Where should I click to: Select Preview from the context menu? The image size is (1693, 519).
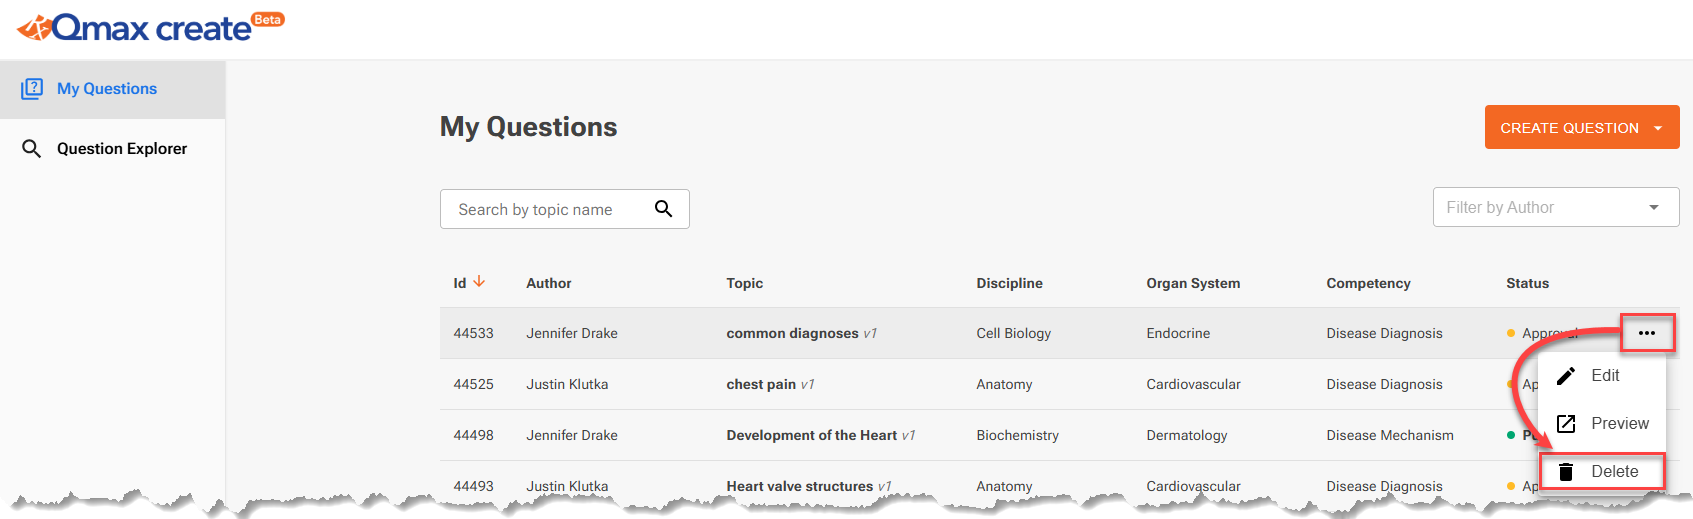pyautogui.click(x=1619, y=424)
